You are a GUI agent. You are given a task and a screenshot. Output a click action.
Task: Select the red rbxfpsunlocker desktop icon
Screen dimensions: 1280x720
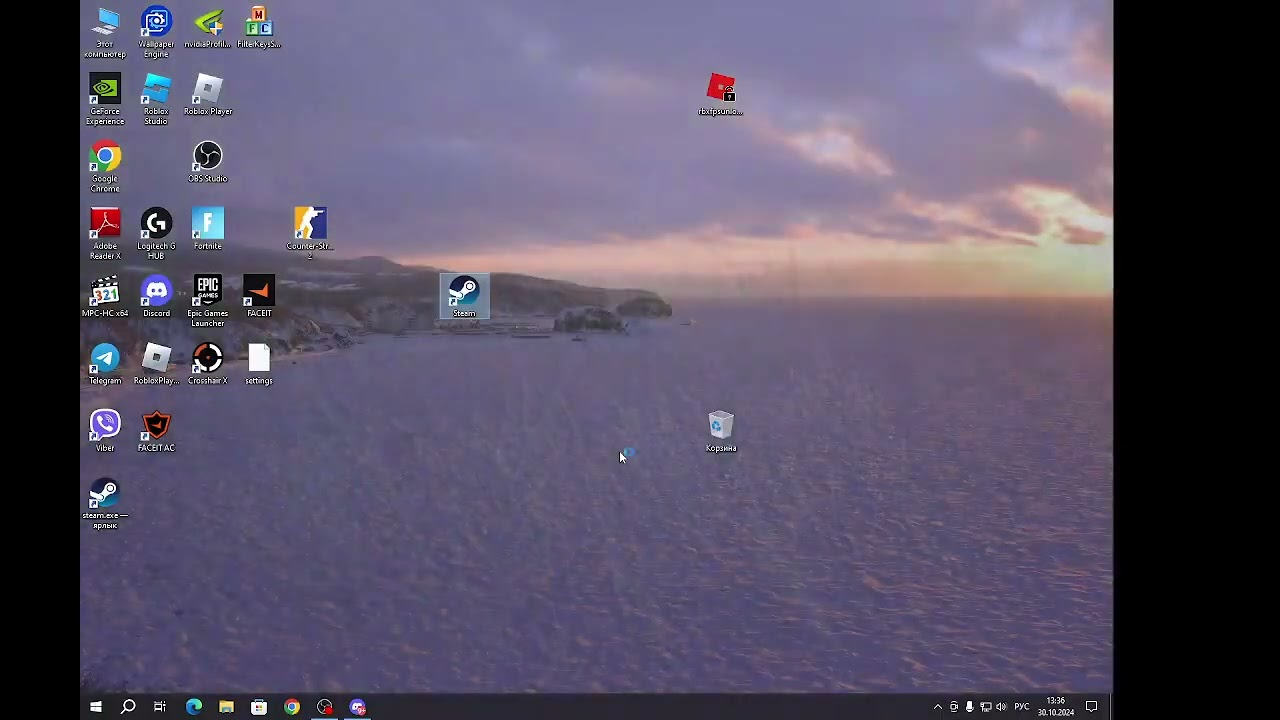click(721, 95)
